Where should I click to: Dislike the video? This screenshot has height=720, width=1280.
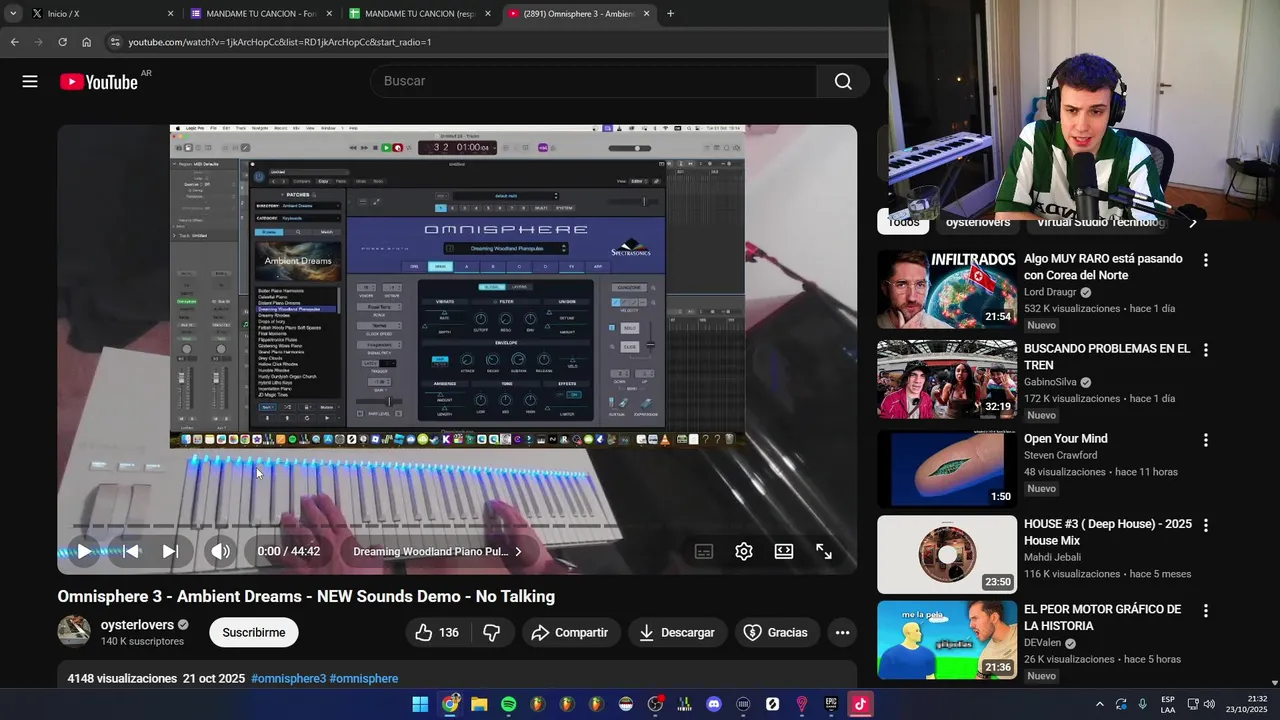coord(492,632)
